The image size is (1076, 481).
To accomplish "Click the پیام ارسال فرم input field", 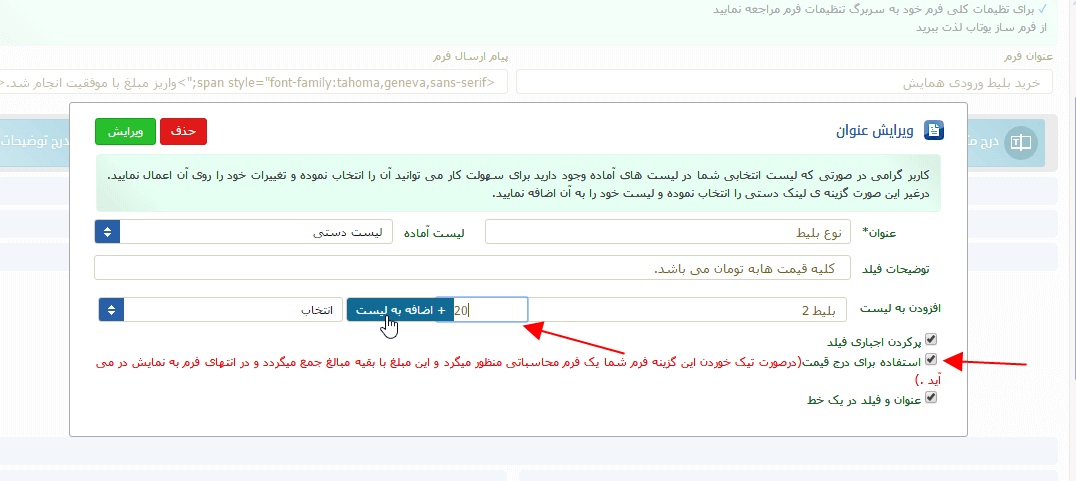I will click(255, 82).
